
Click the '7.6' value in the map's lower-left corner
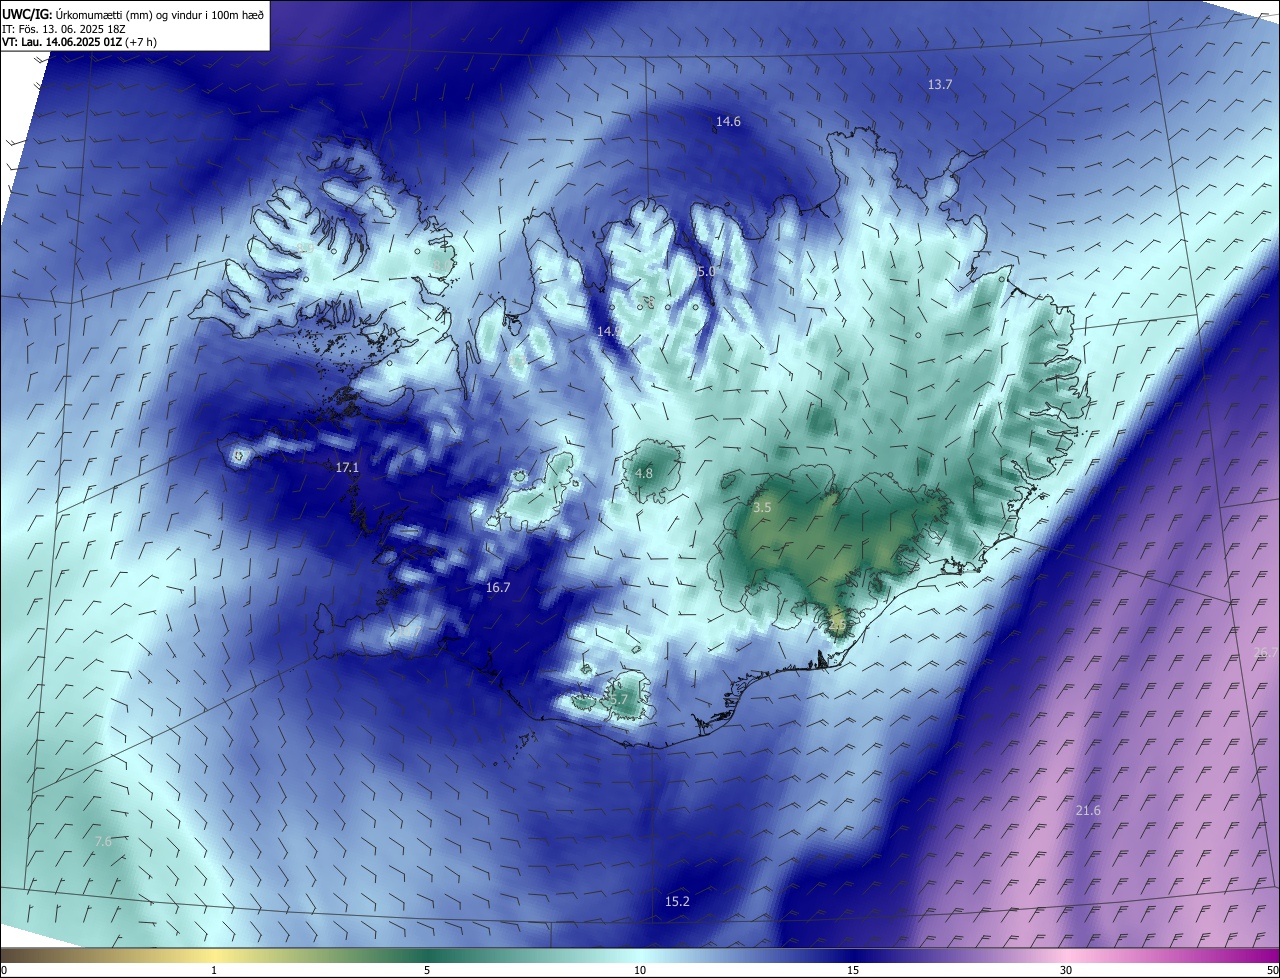pos(103,842)
